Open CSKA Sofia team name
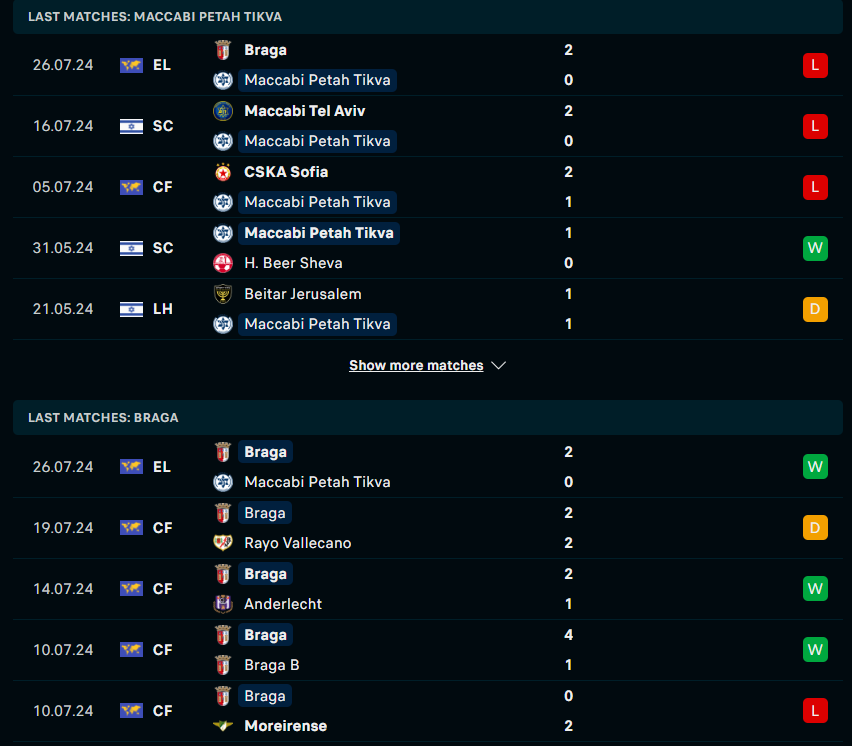Viewport: 852px width, 746px height. click(x=286, y=172)
